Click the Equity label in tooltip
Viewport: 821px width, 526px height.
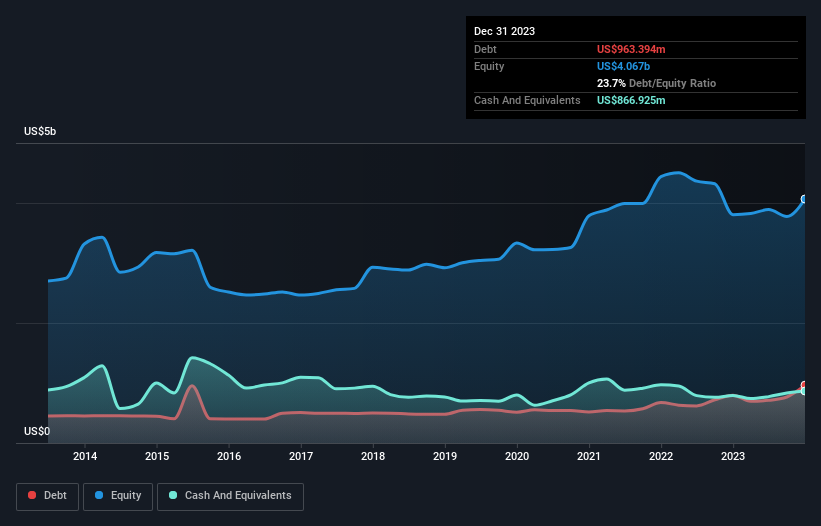tap(489, 66)
